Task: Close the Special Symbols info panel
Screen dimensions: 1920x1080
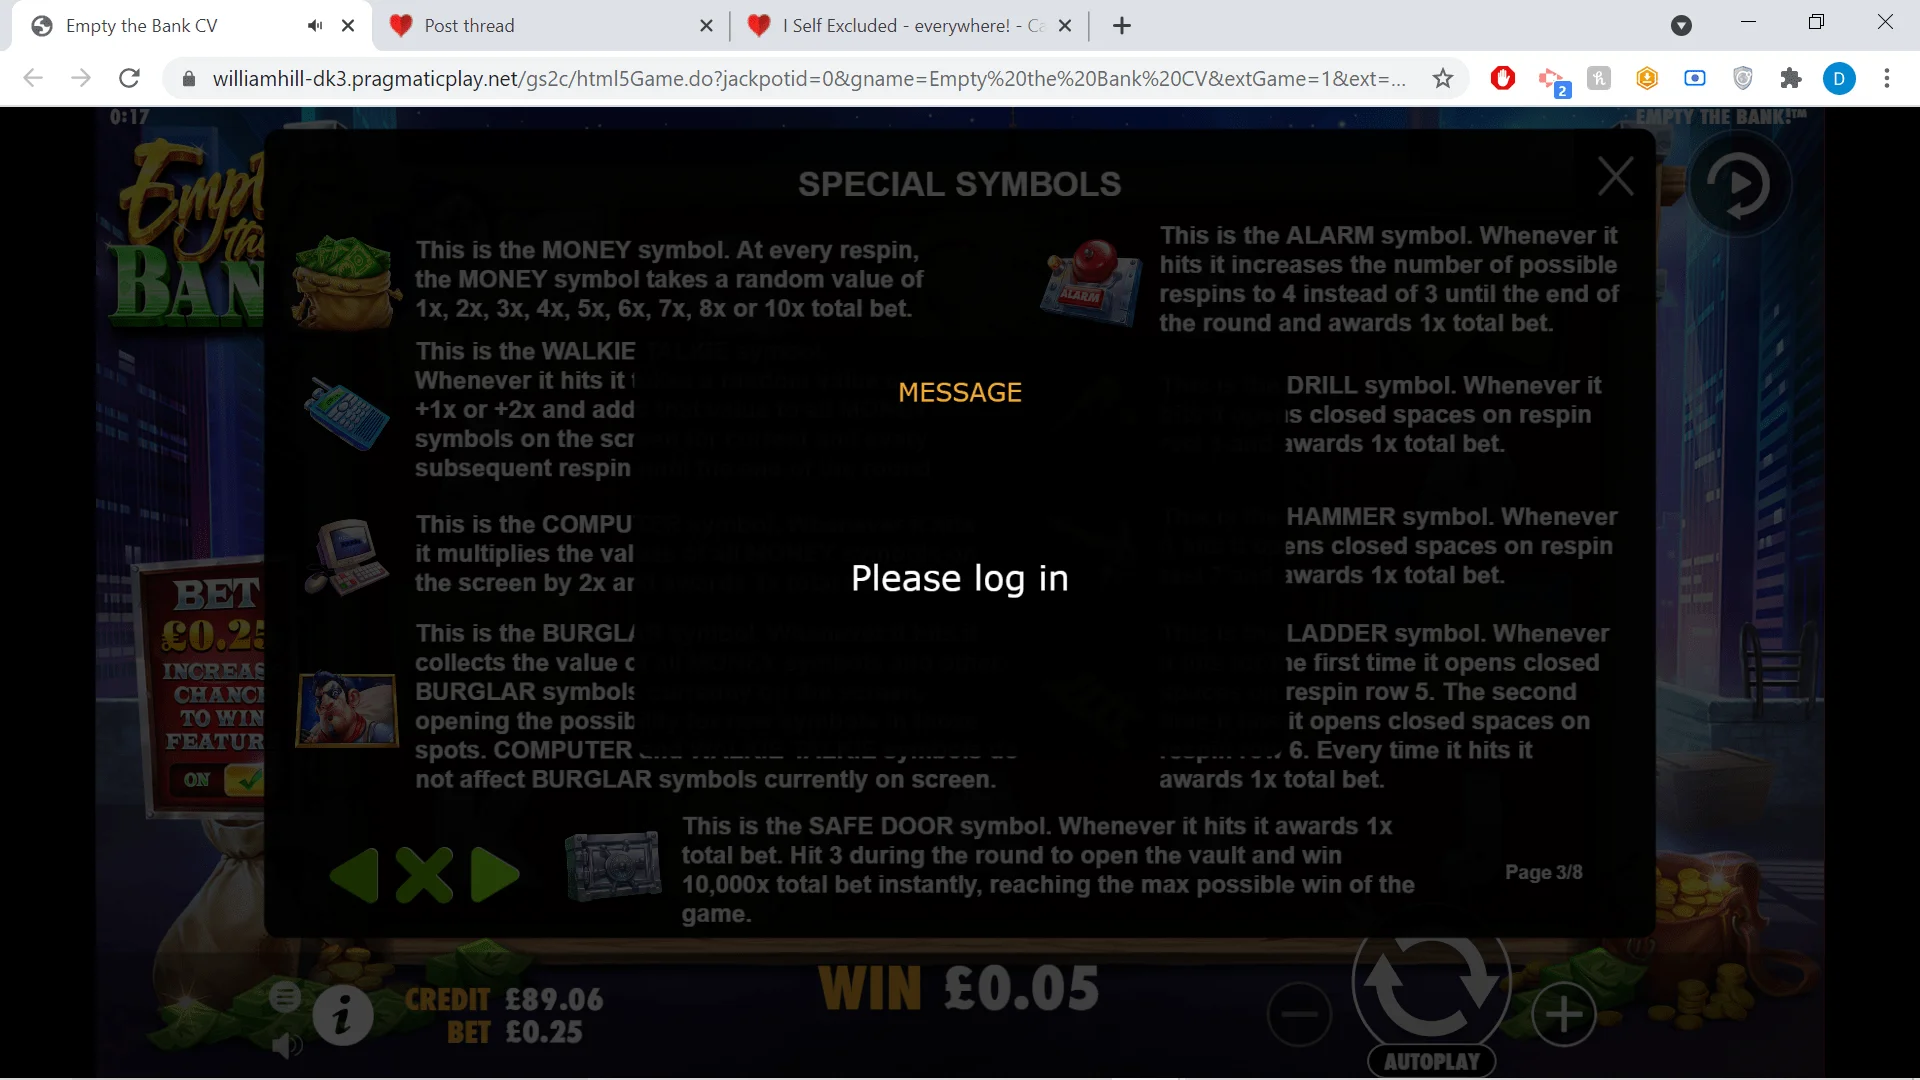Action: point(1616,177)
